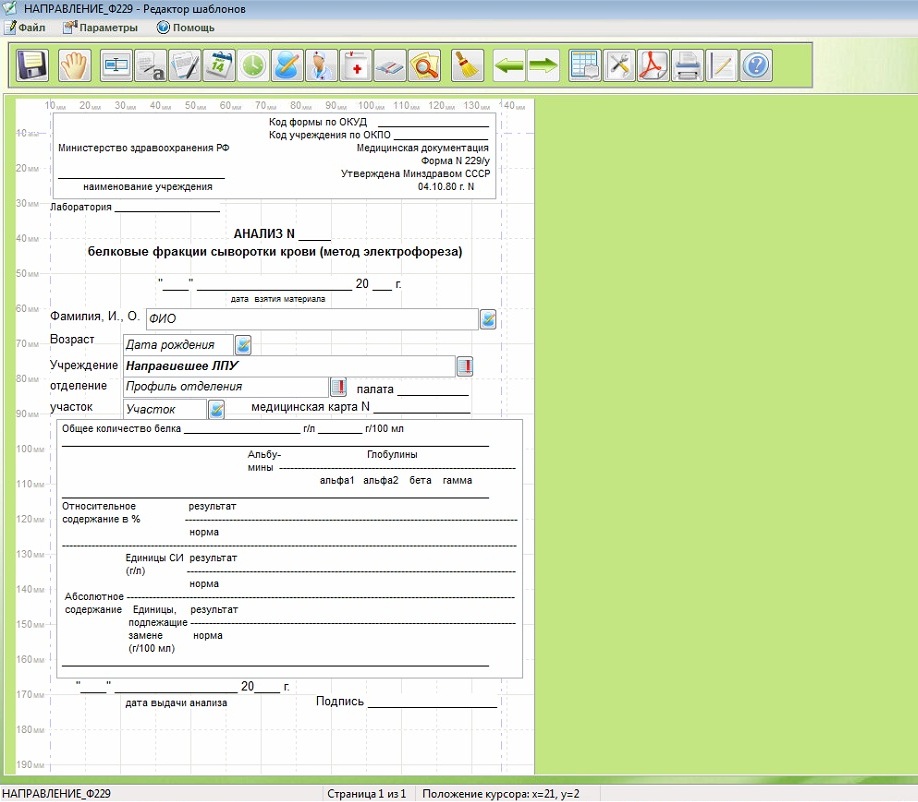The height and width of the screenshot is (802, 918).
Task: Click the Направившее ЛПУ field
Action: coord(289,366)
